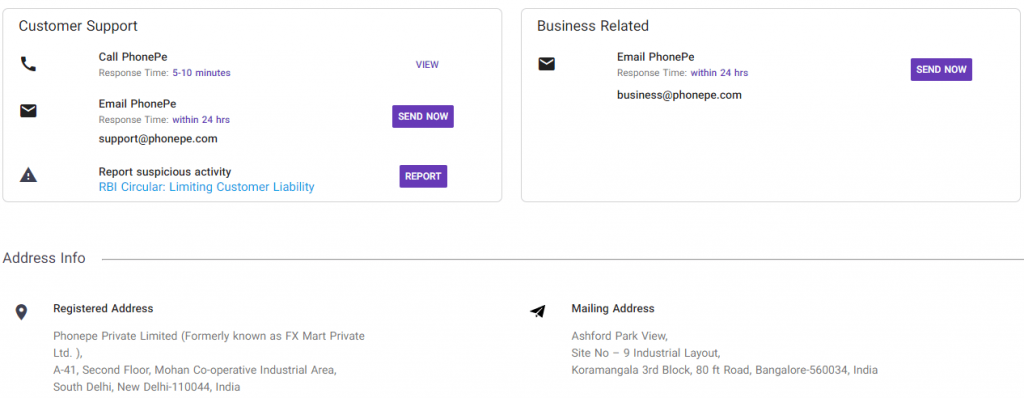Click the Customer Support card heading
The height and width of the screenshot is (398, 1024).
pyautogui.click(x=78, y=26)
